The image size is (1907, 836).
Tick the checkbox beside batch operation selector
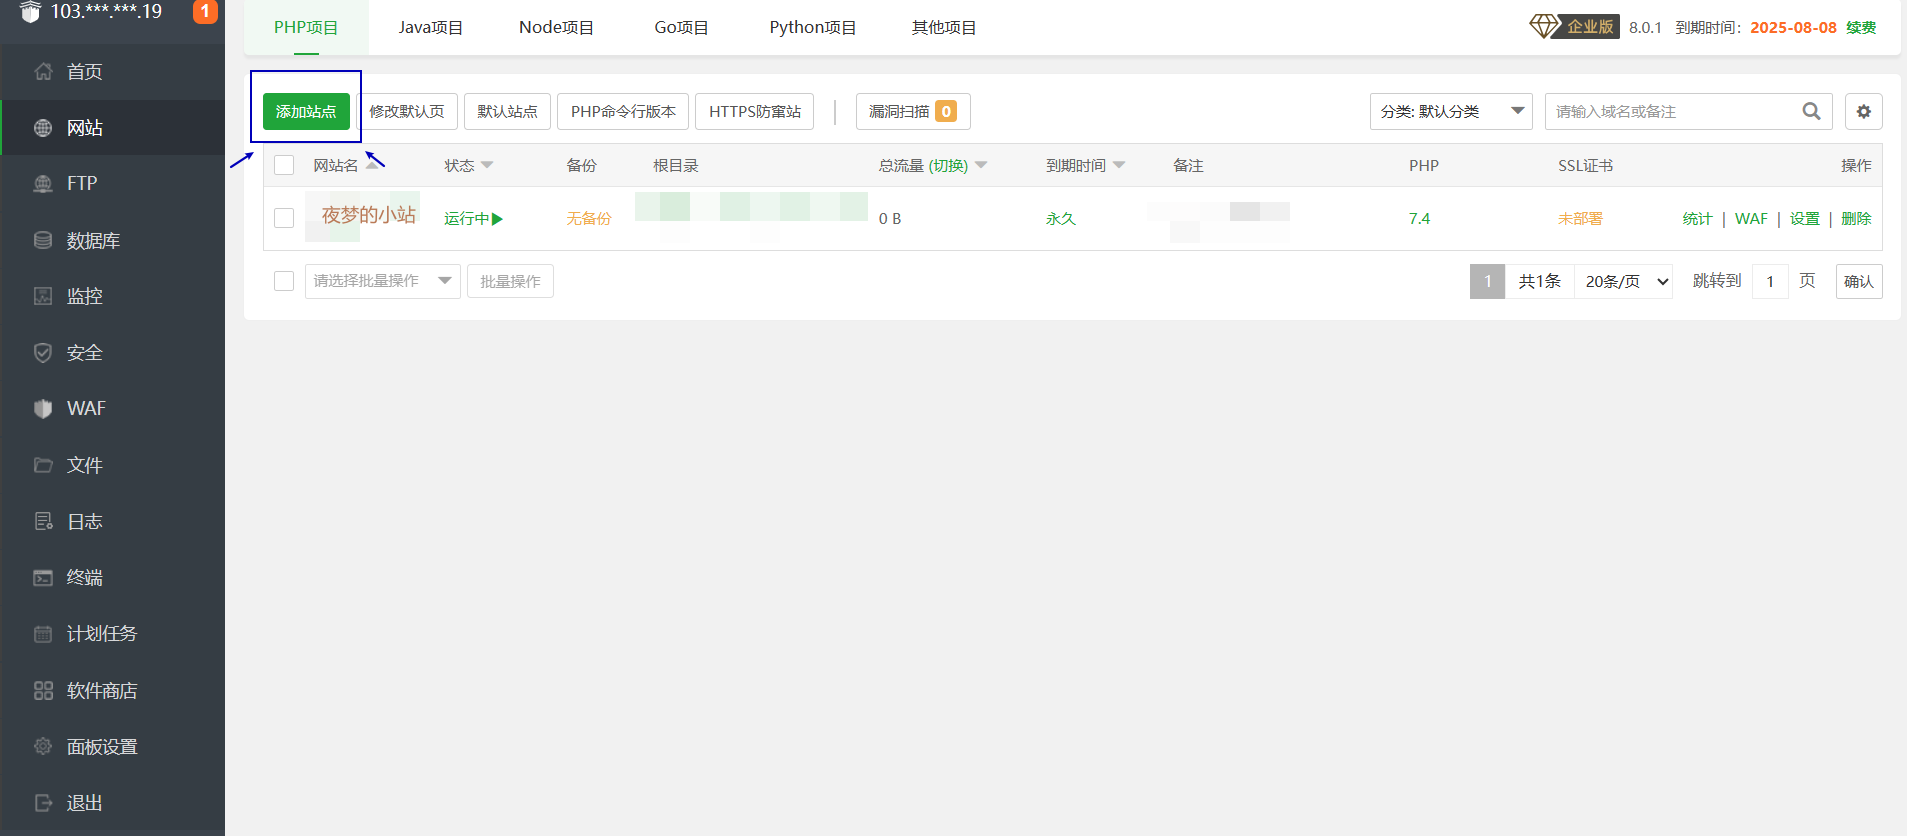coord(284,281)
